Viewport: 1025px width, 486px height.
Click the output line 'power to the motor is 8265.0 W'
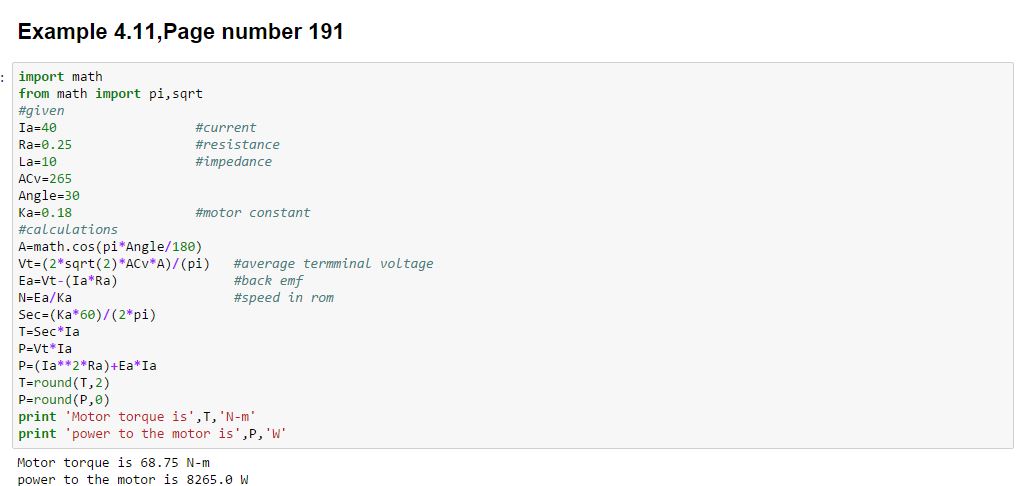132,480
